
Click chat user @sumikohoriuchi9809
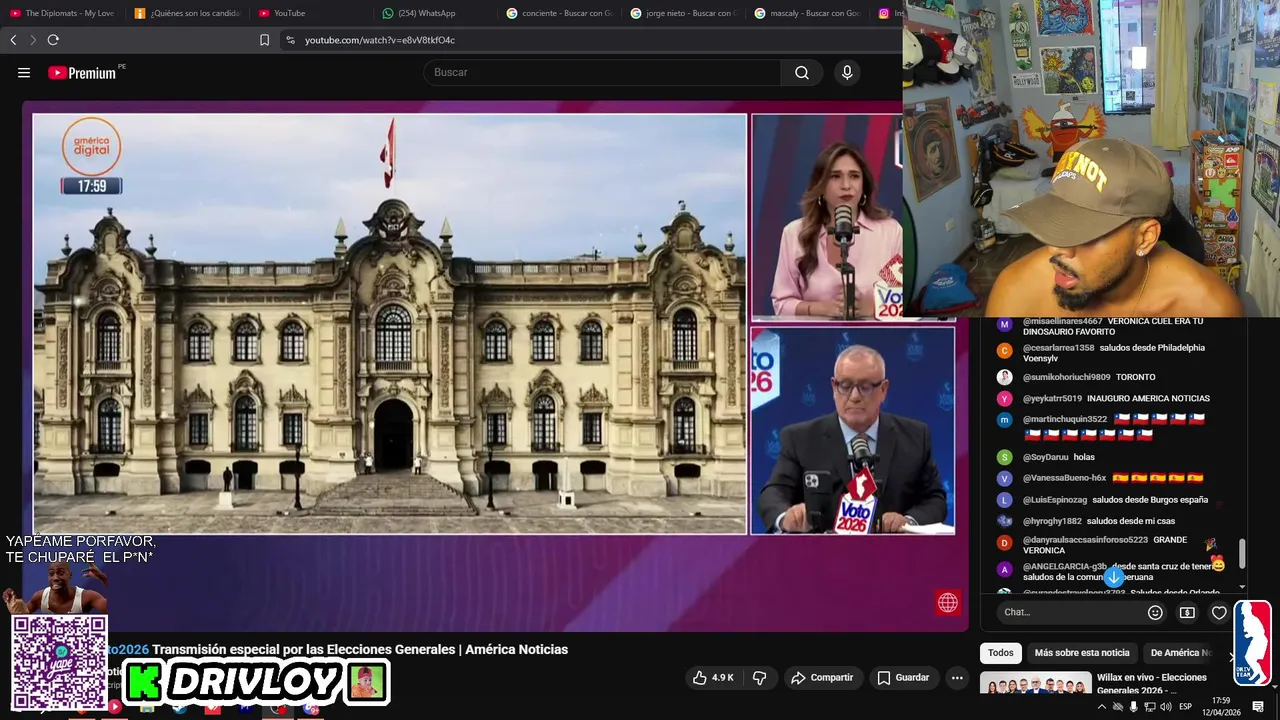coord(1066,377)
